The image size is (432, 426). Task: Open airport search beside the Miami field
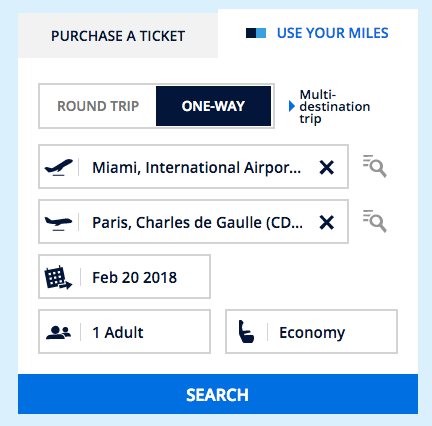374,166
